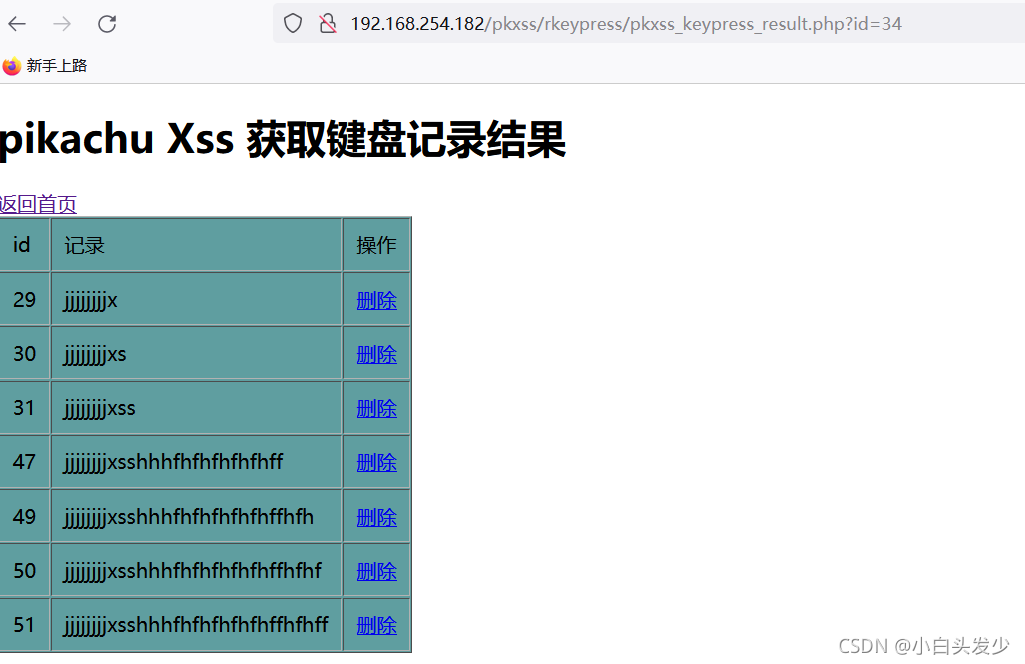This screenshot has width=1025, height=664.
Task: Click the id cell 29
Action: point(24,300)
